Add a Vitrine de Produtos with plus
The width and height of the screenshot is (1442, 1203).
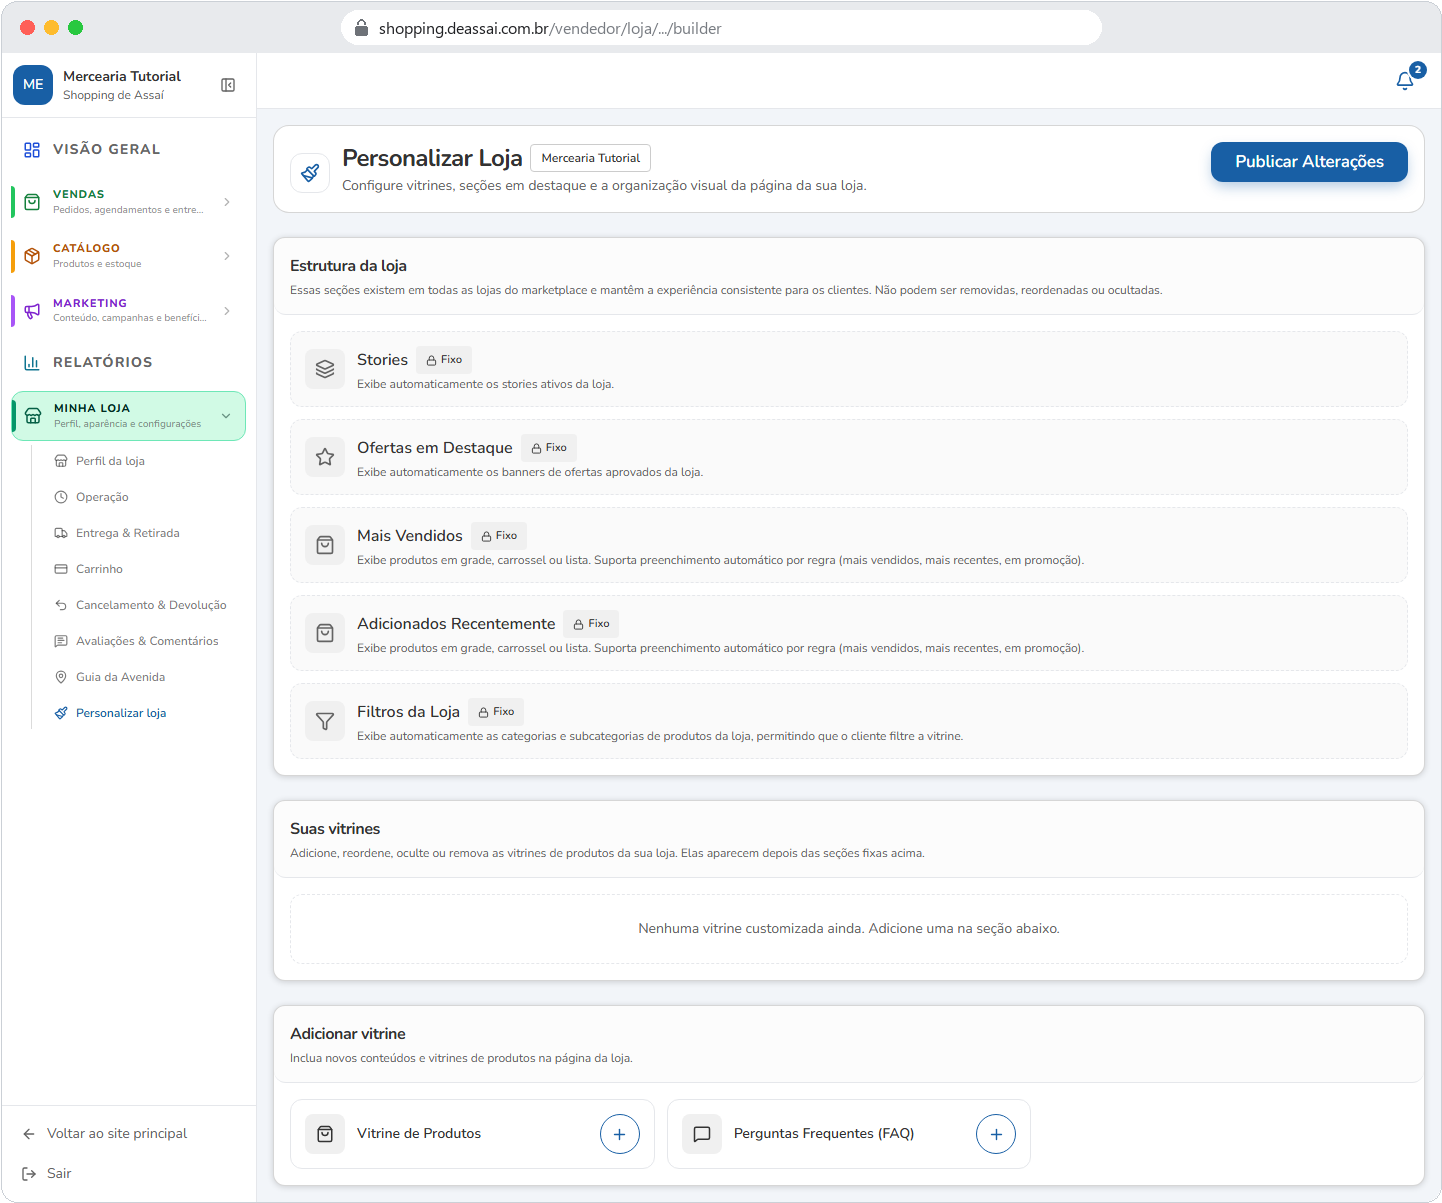coord(620,1134)
